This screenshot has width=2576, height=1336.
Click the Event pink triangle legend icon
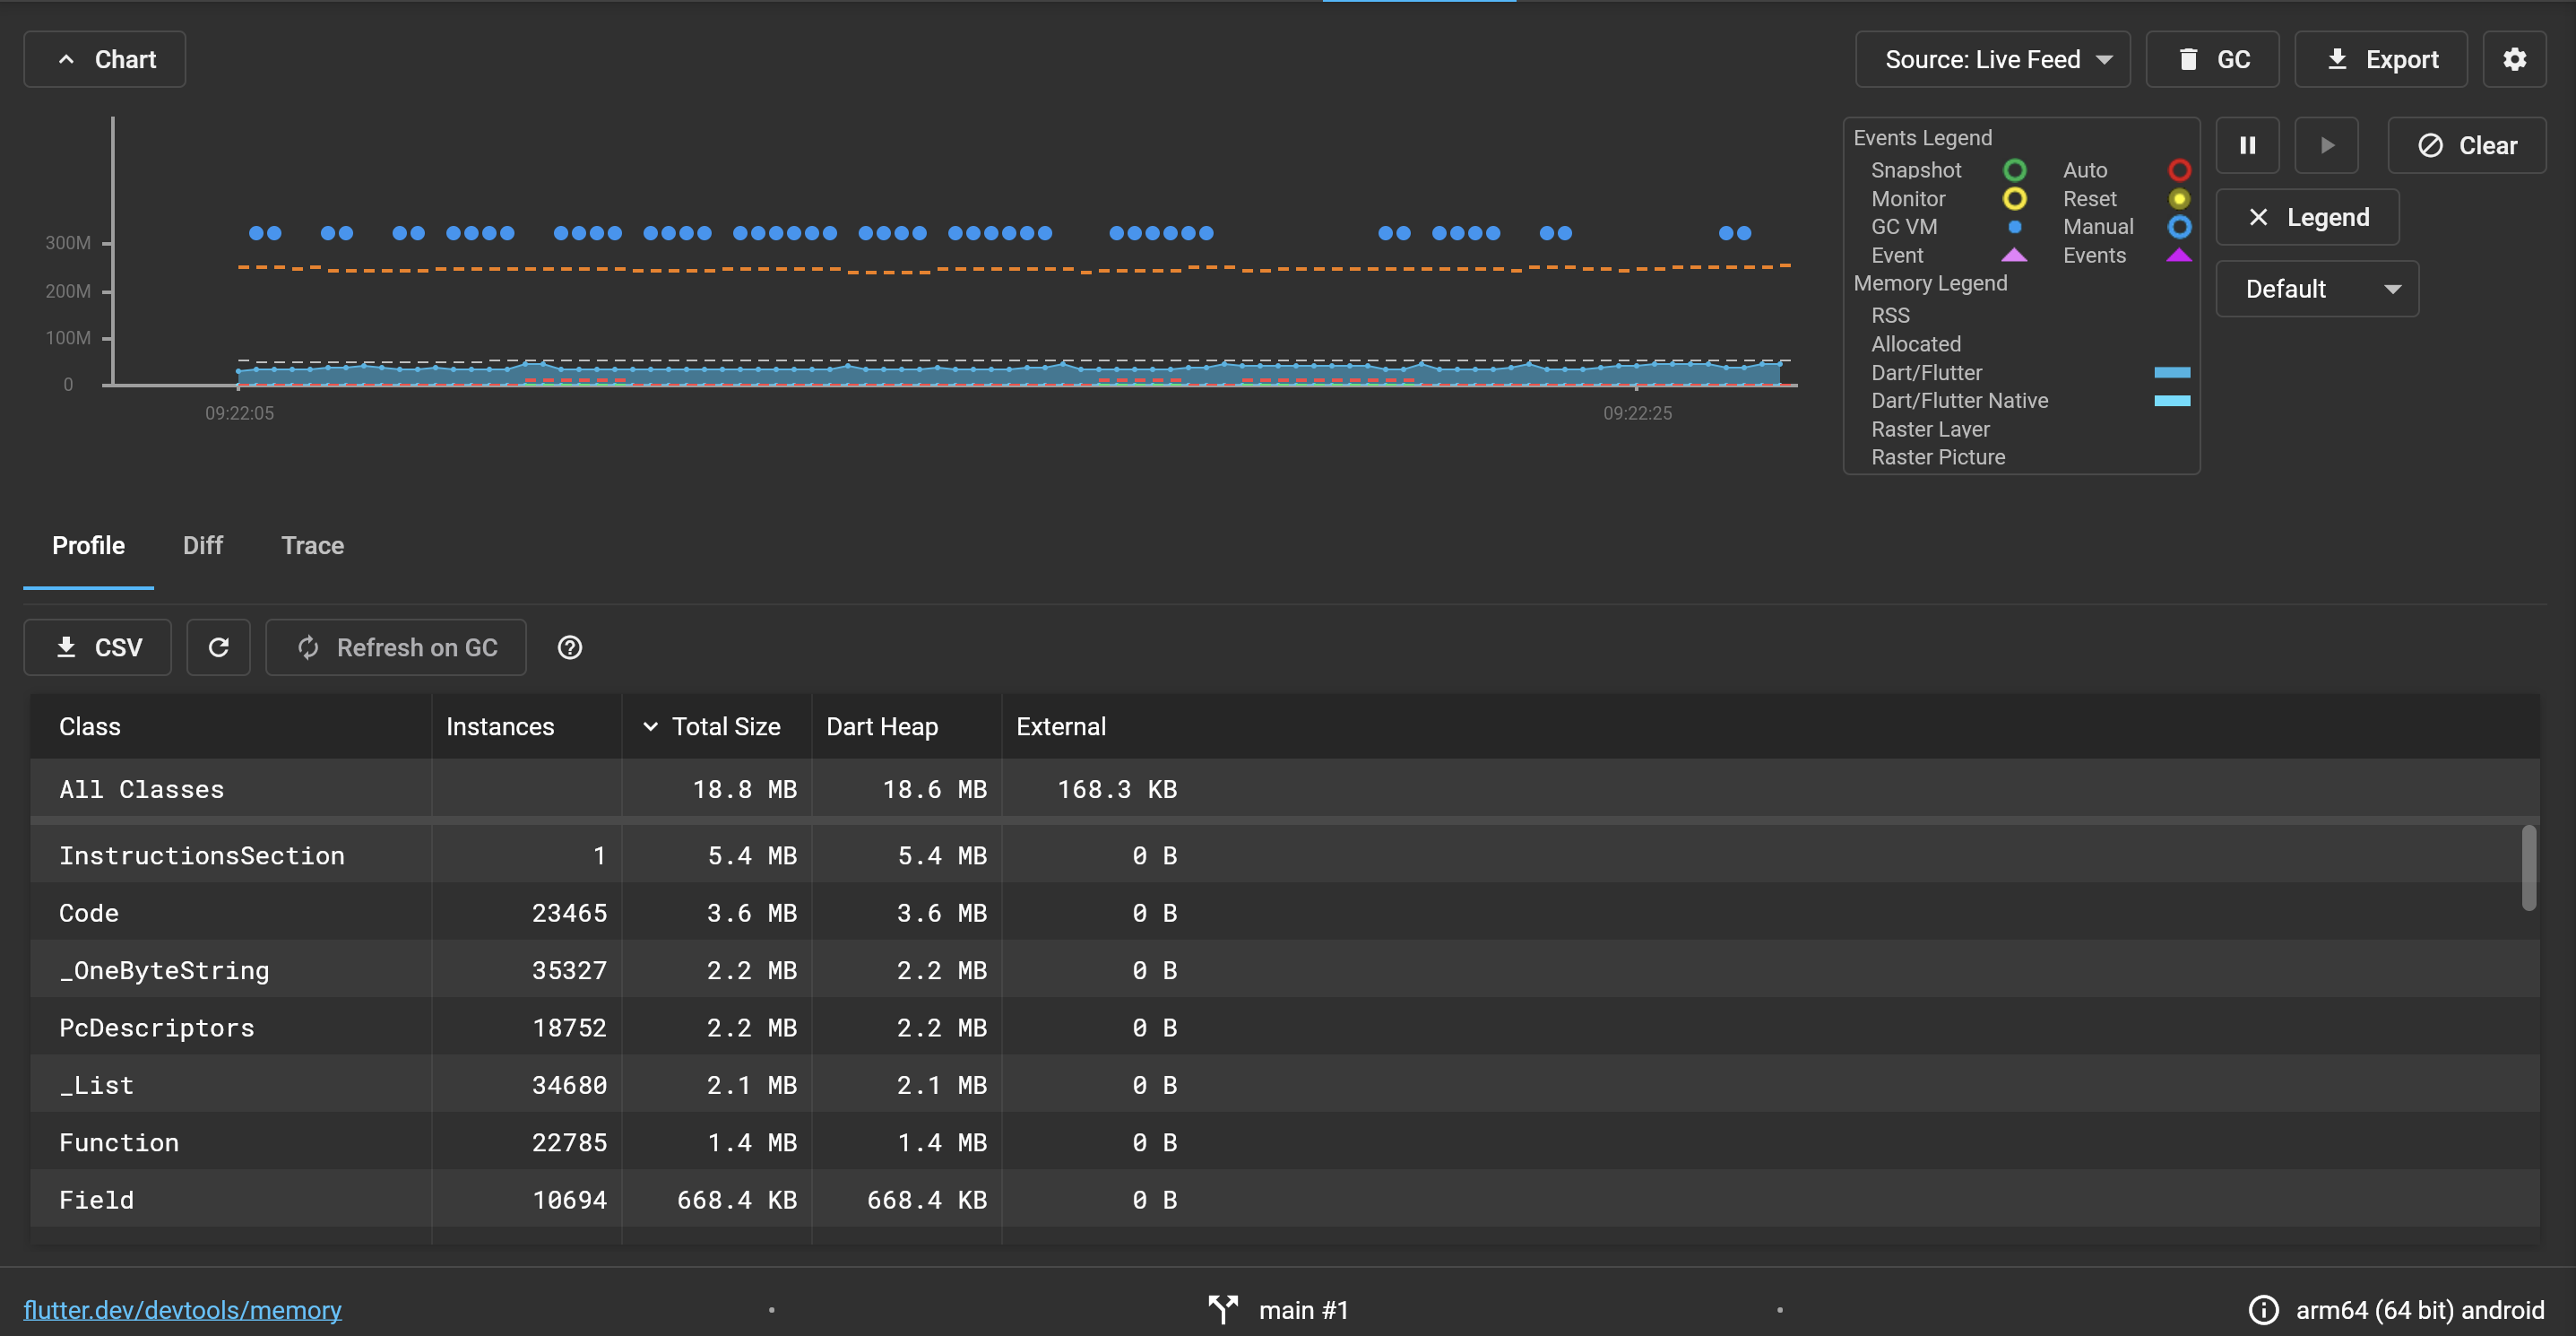2015,255
